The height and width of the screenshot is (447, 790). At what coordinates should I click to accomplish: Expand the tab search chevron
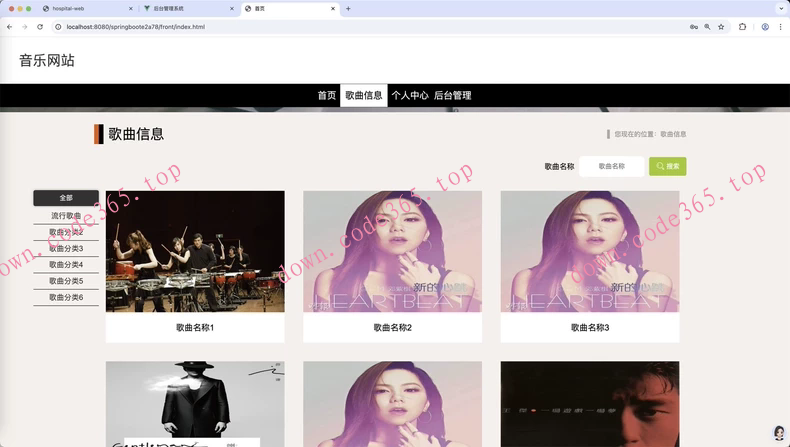[781, 9]
